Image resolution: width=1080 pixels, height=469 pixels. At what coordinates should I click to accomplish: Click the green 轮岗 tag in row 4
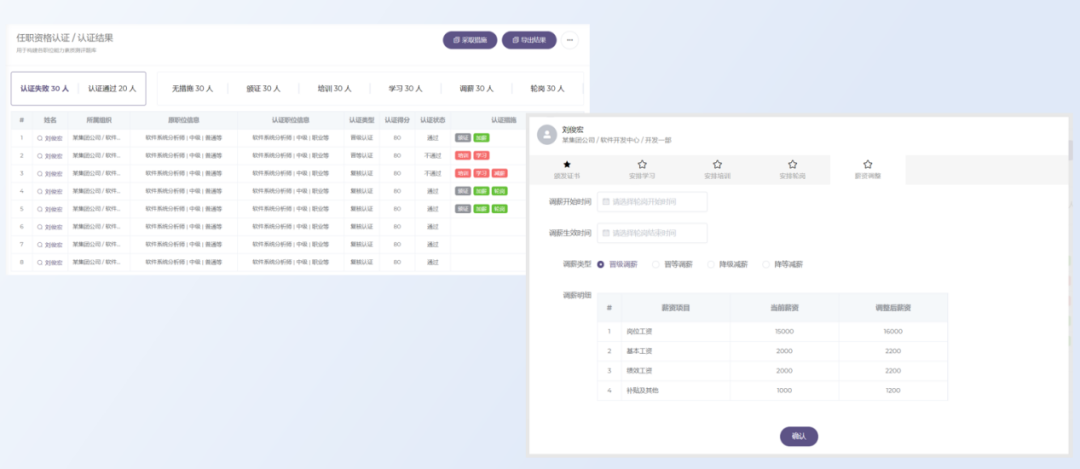point(499,191)
